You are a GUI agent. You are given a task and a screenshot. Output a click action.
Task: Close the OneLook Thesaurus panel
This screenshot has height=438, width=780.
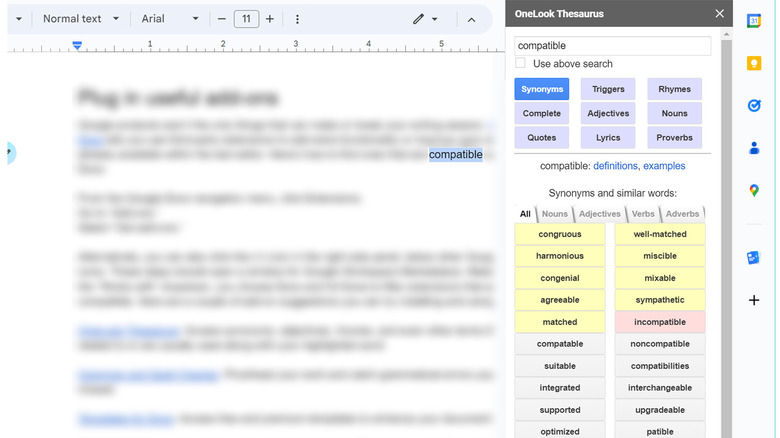click(719, 13)
